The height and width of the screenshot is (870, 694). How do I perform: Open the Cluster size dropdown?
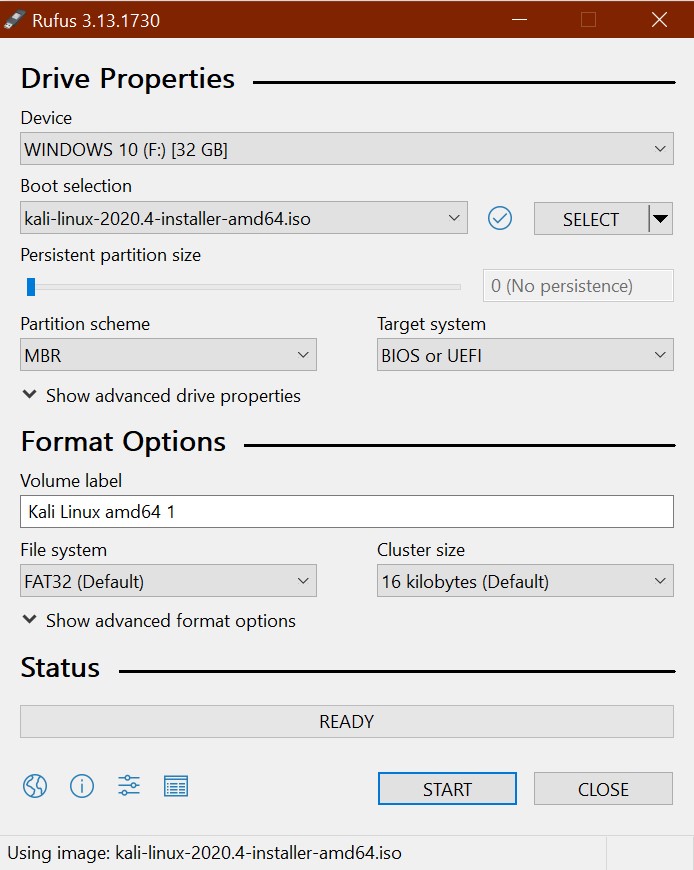click(x=525, y=581)
